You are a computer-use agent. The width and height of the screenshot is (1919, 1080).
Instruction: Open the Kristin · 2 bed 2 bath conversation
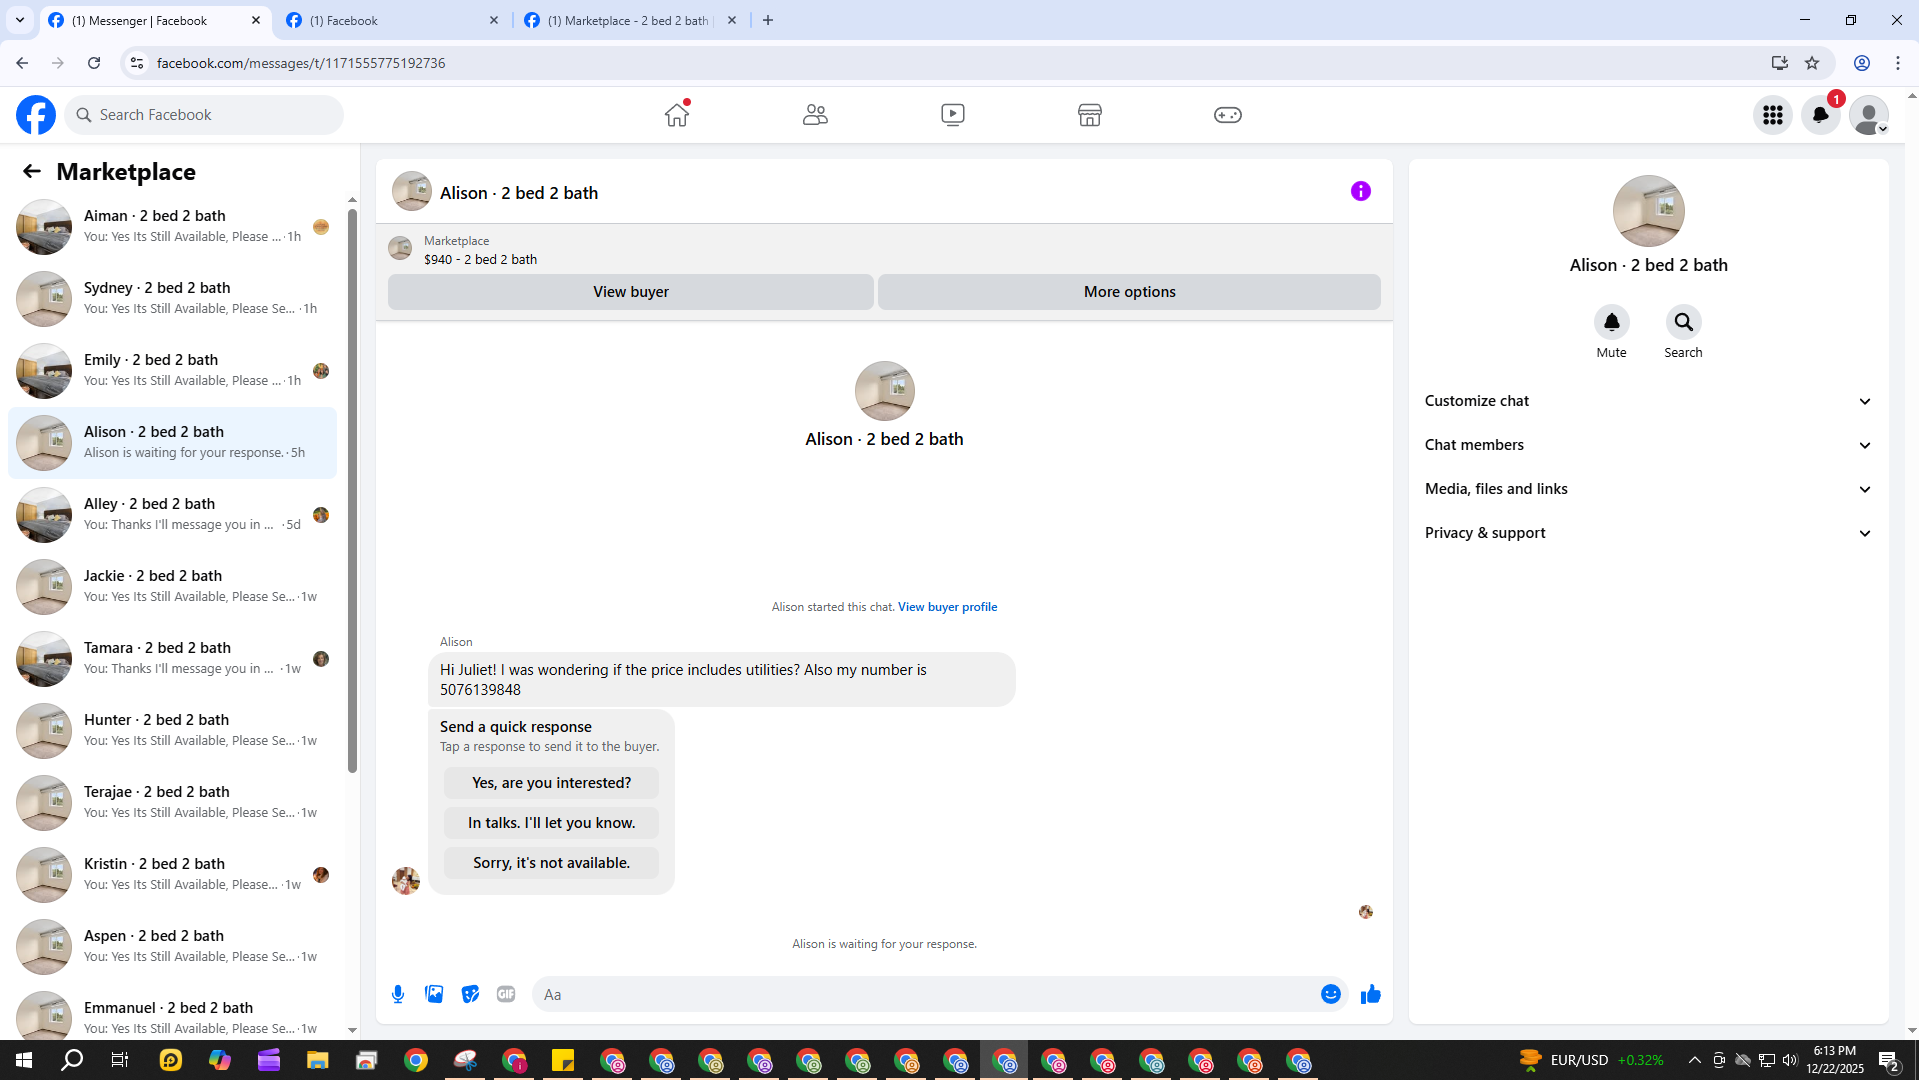tap(172, 875)
